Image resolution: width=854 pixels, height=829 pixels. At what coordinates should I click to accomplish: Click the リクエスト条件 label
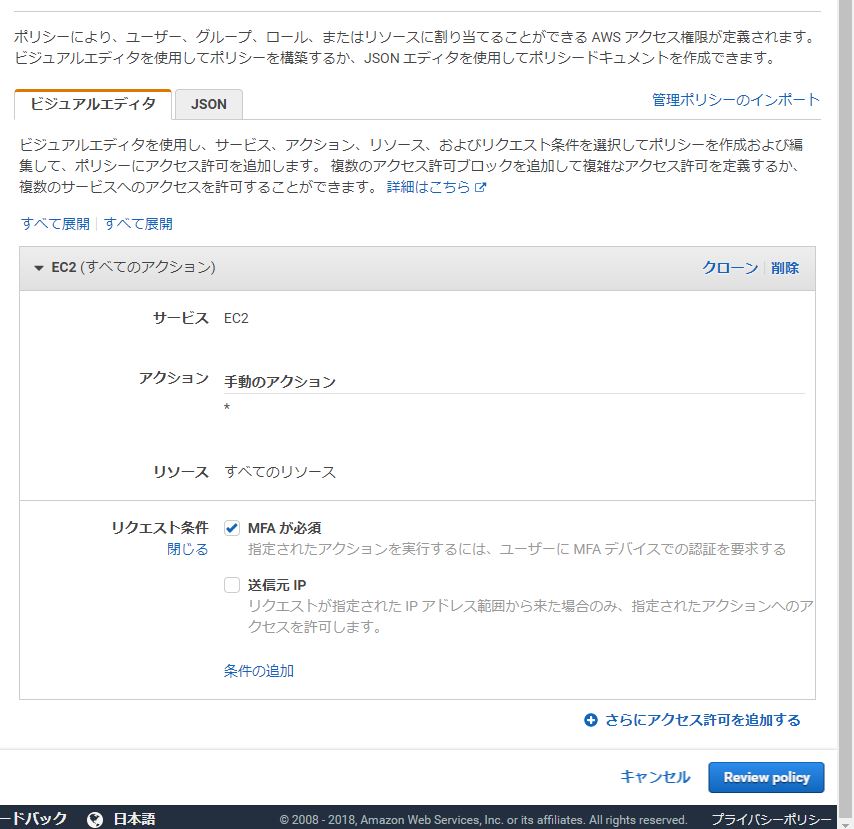tap(160, 527)
